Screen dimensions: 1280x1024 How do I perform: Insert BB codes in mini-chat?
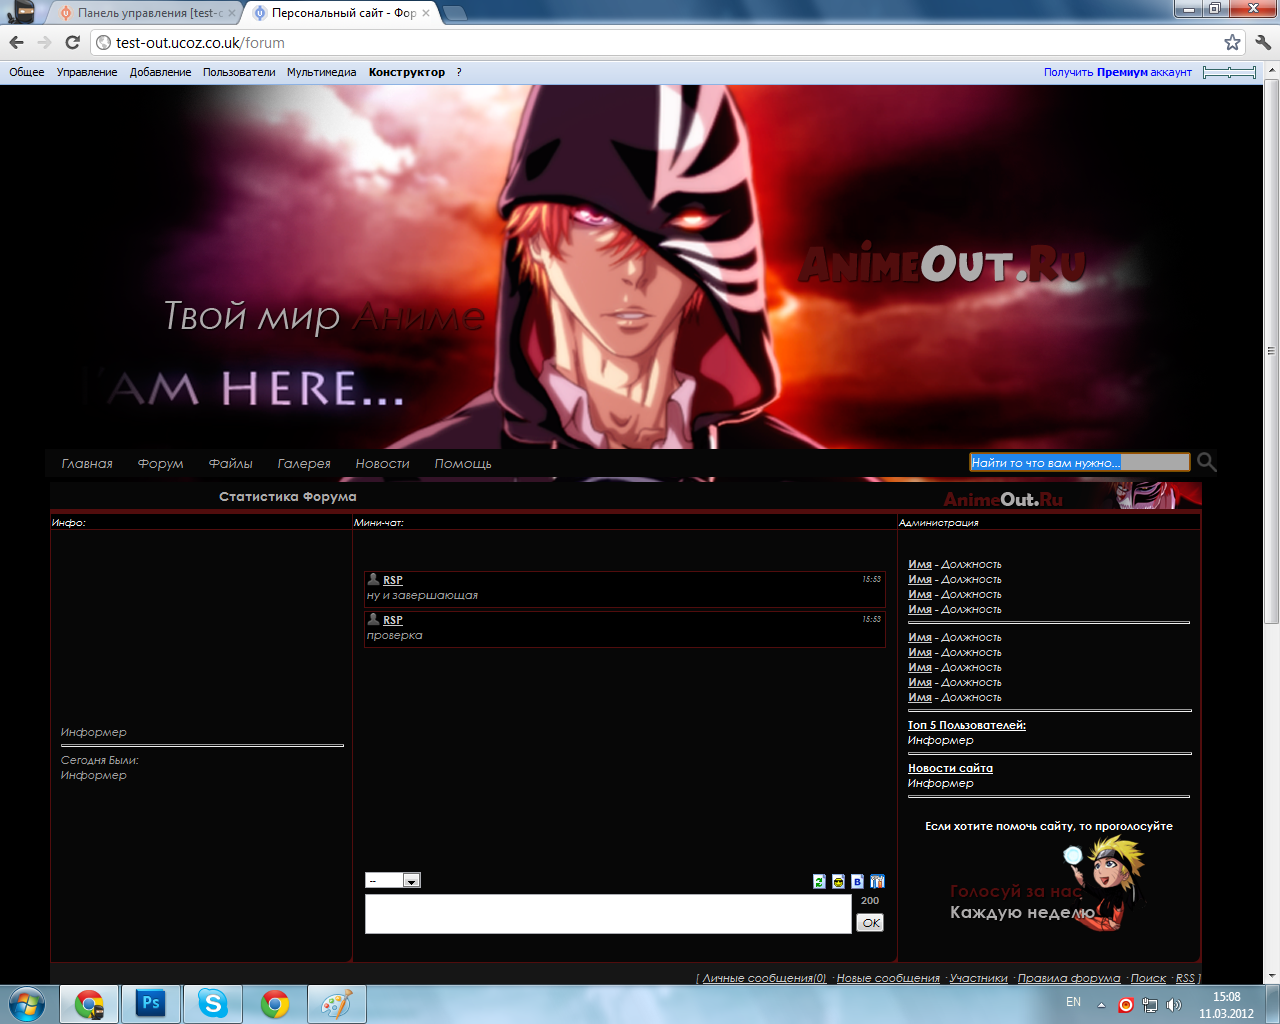[x=857, y=881]
